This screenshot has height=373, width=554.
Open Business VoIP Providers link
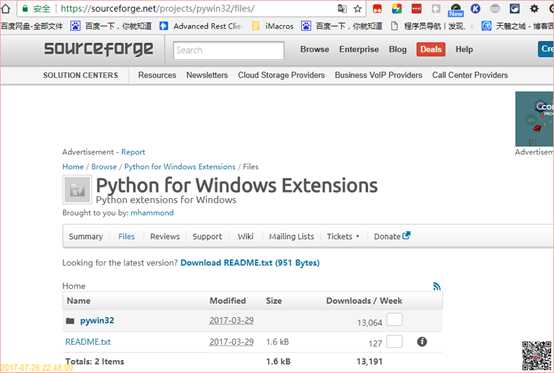(x=378, y=75)
